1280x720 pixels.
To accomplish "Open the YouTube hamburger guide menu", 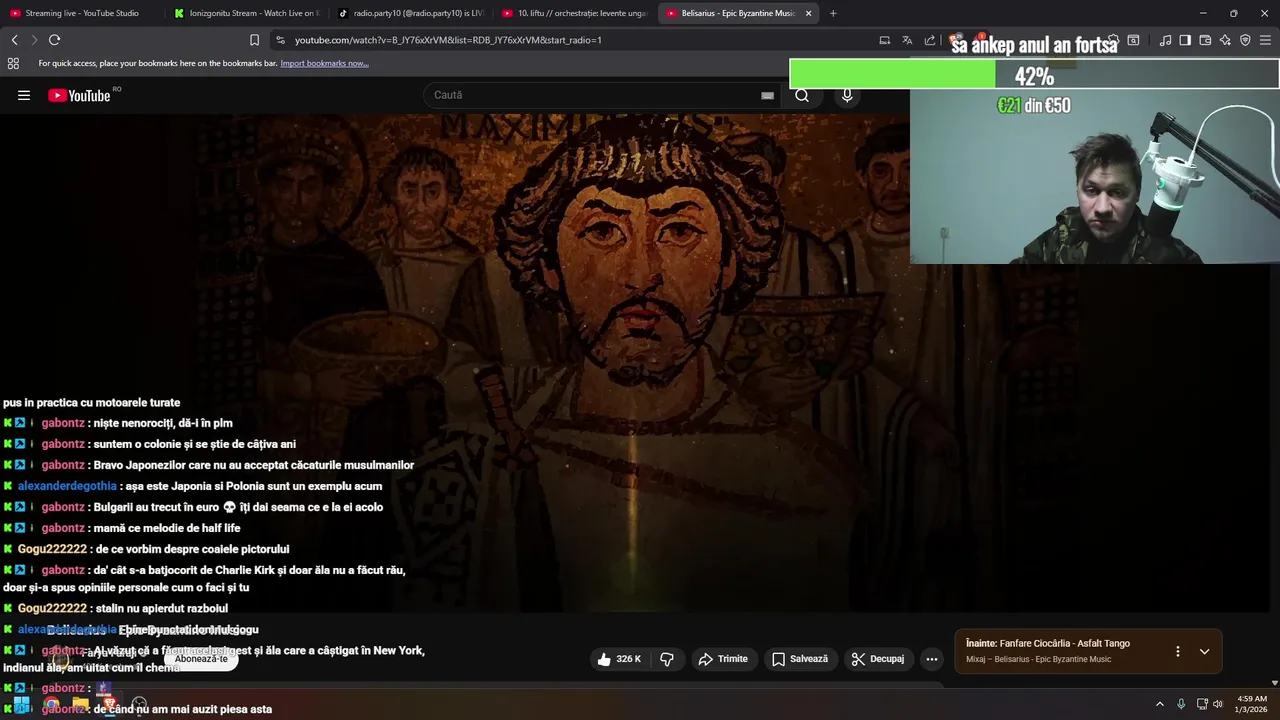I will [x=24, y=96].
